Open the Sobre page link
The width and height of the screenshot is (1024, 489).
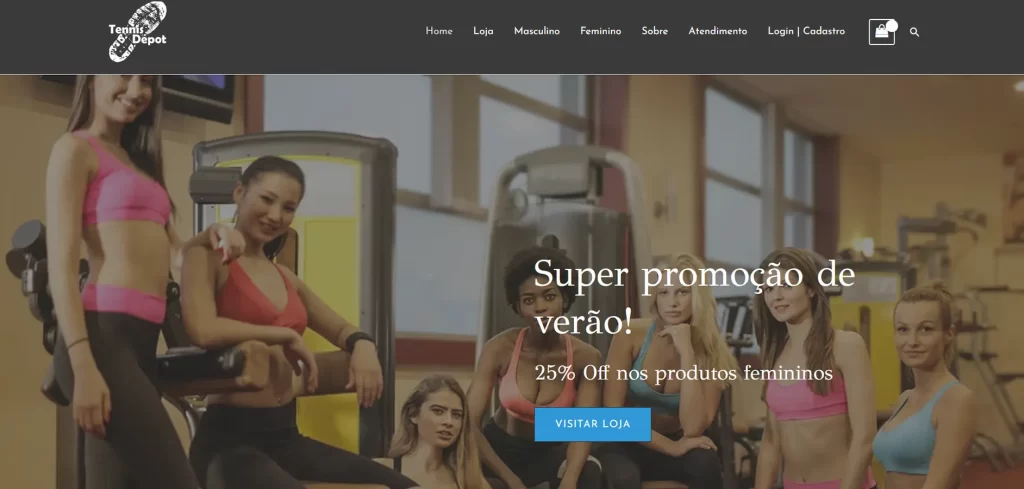(x=654, y=31)
